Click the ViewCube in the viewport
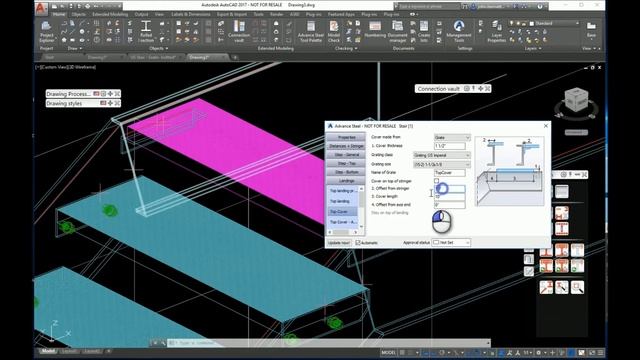Image resolution: width=640 pixels, height=360 pixels. 576,100
